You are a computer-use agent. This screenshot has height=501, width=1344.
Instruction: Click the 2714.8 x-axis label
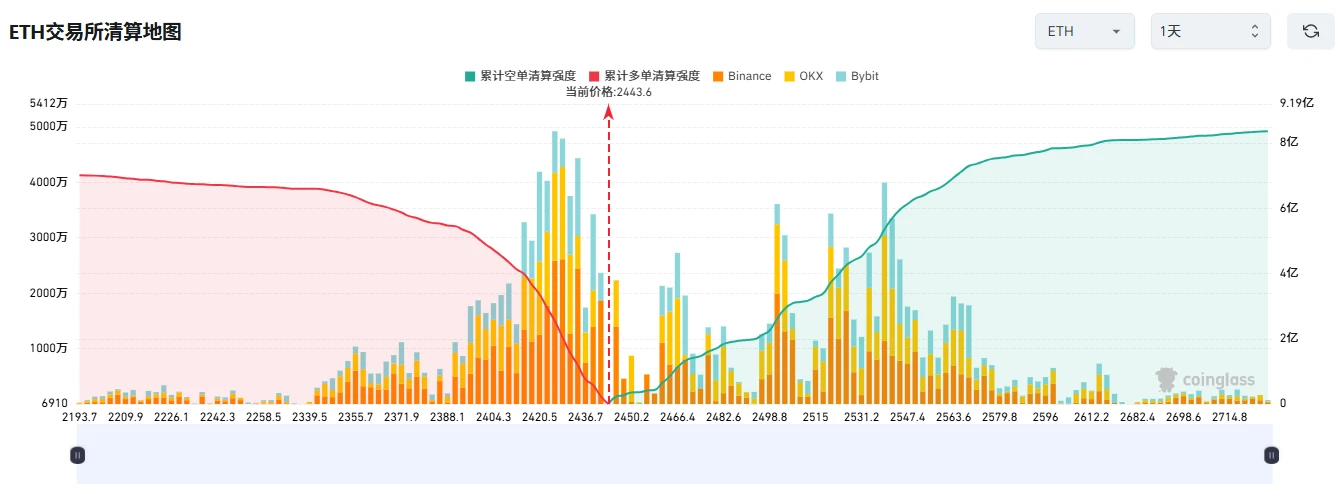point(1230,417)
